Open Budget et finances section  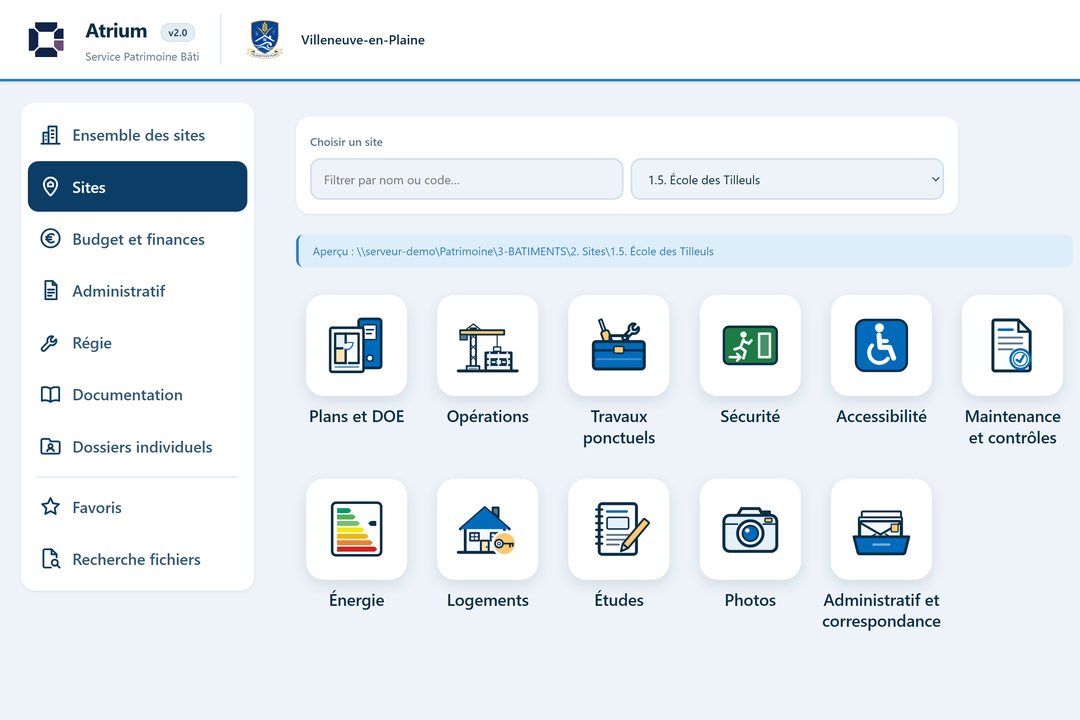pos(138,238)
